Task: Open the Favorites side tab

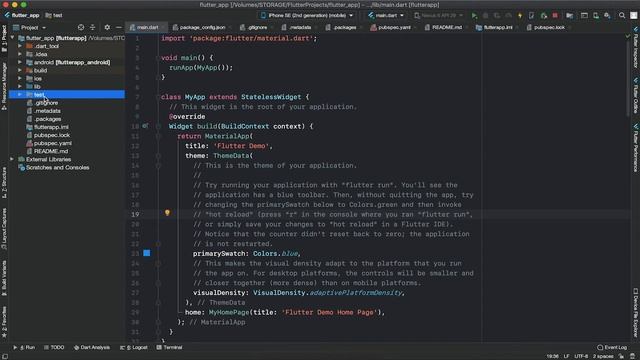Action: [x=4, y=322]
